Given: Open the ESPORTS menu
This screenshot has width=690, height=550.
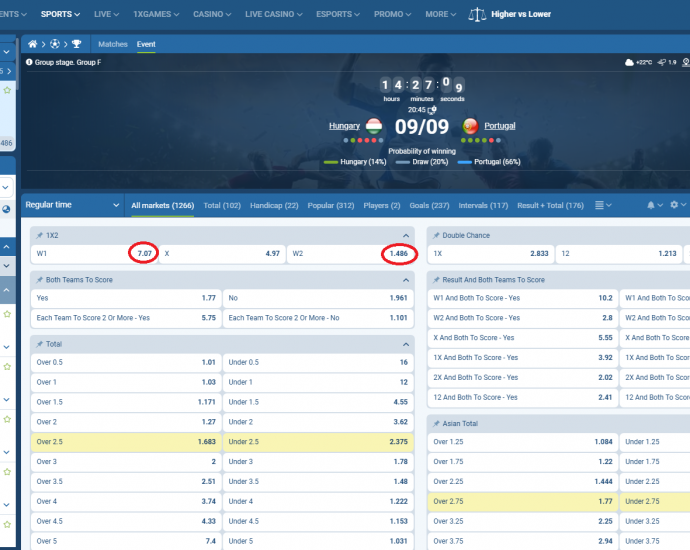Looking at the screenshot, I should point(338,14).
